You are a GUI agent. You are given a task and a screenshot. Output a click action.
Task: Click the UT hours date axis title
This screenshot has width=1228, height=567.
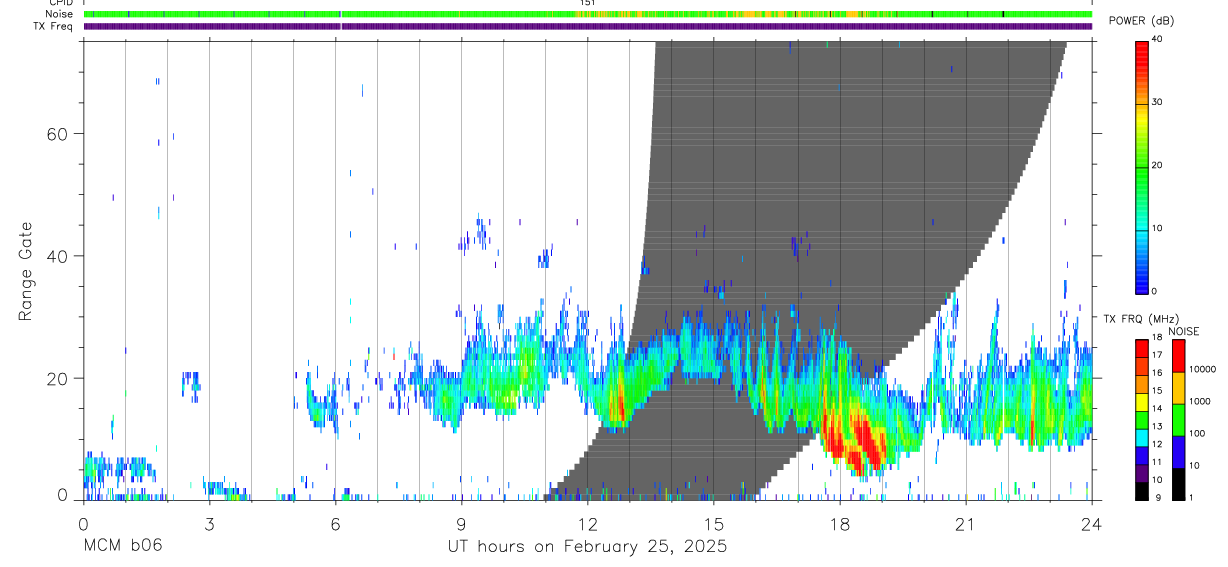pyautogui.click(x=586, y=546)
